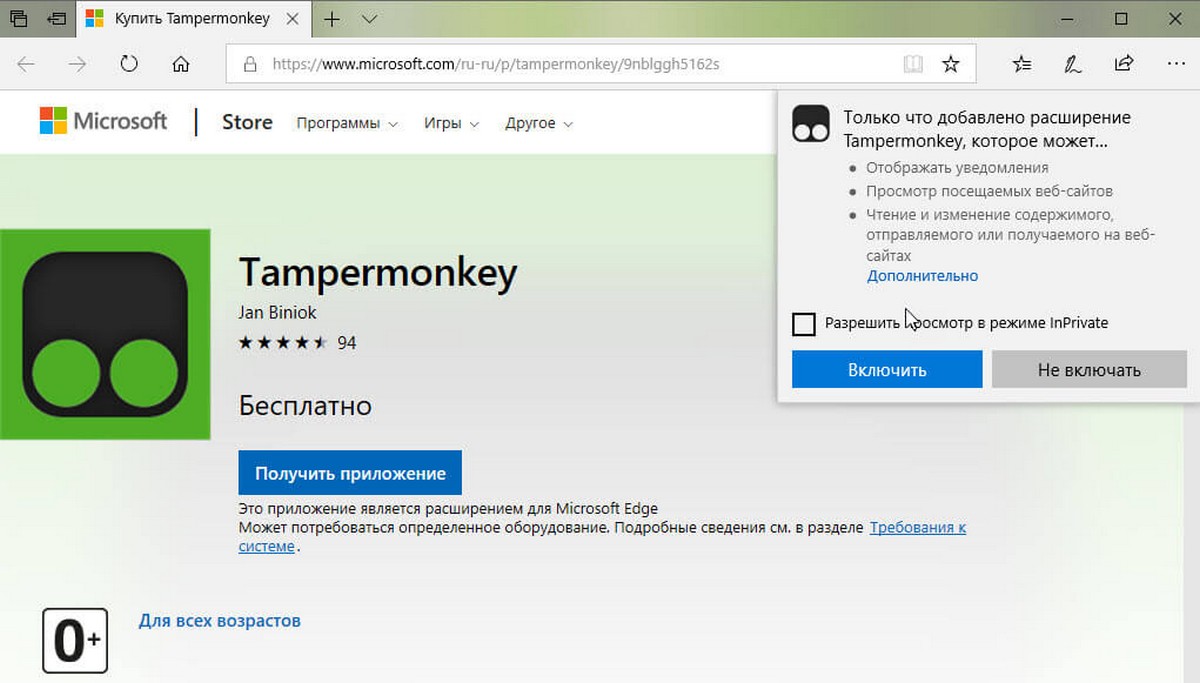This screenshot has width=1200, height=683.
Task: Expand the Другое menu
Action: click(539, 124)
